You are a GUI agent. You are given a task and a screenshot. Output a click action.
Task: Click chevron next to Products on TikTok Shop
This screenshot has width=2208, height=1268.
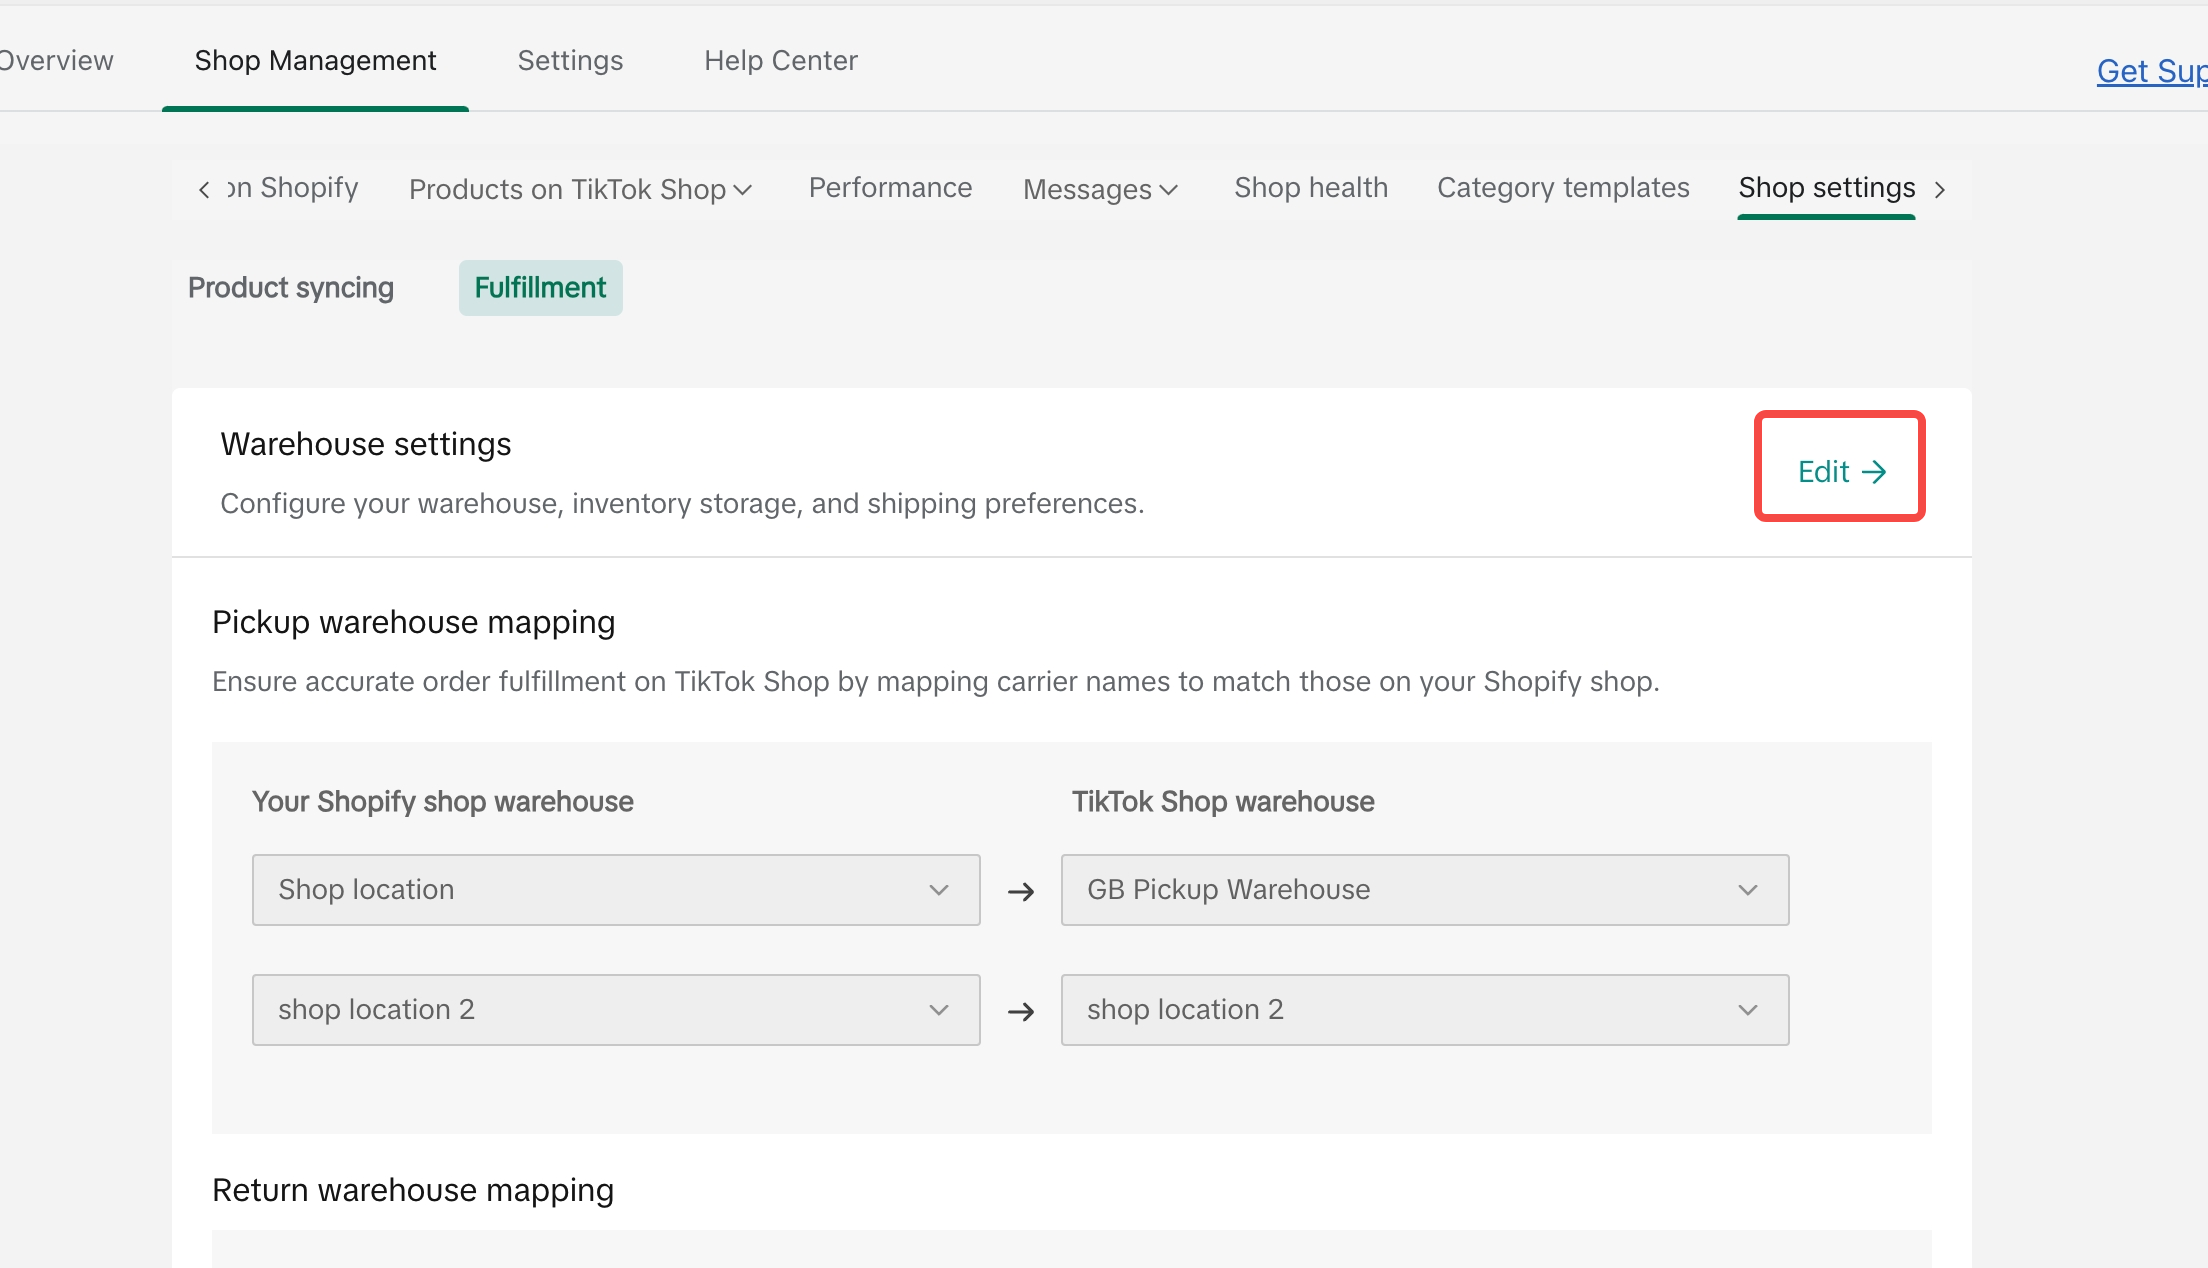(743, 190)
